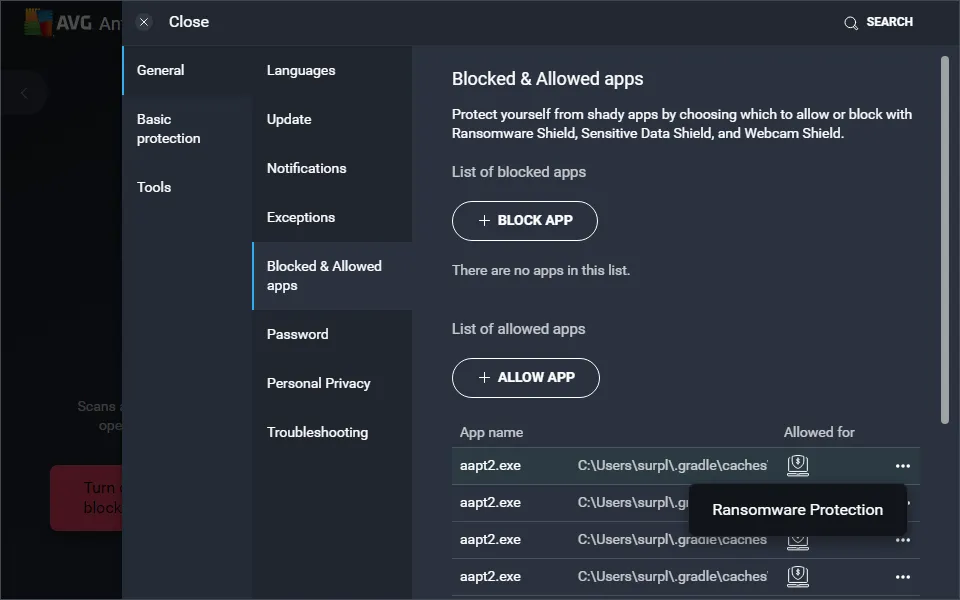
Task: Open three-dots menu for third aapt2.exe
Action: [903, 540]
